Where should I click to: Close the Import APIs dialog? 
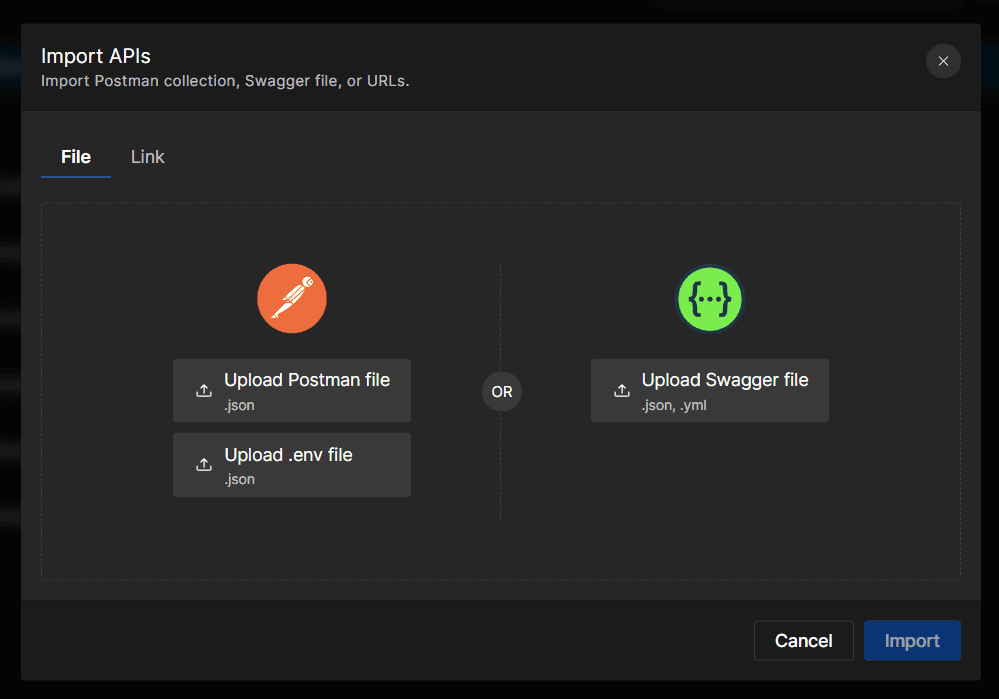[942, 61]
